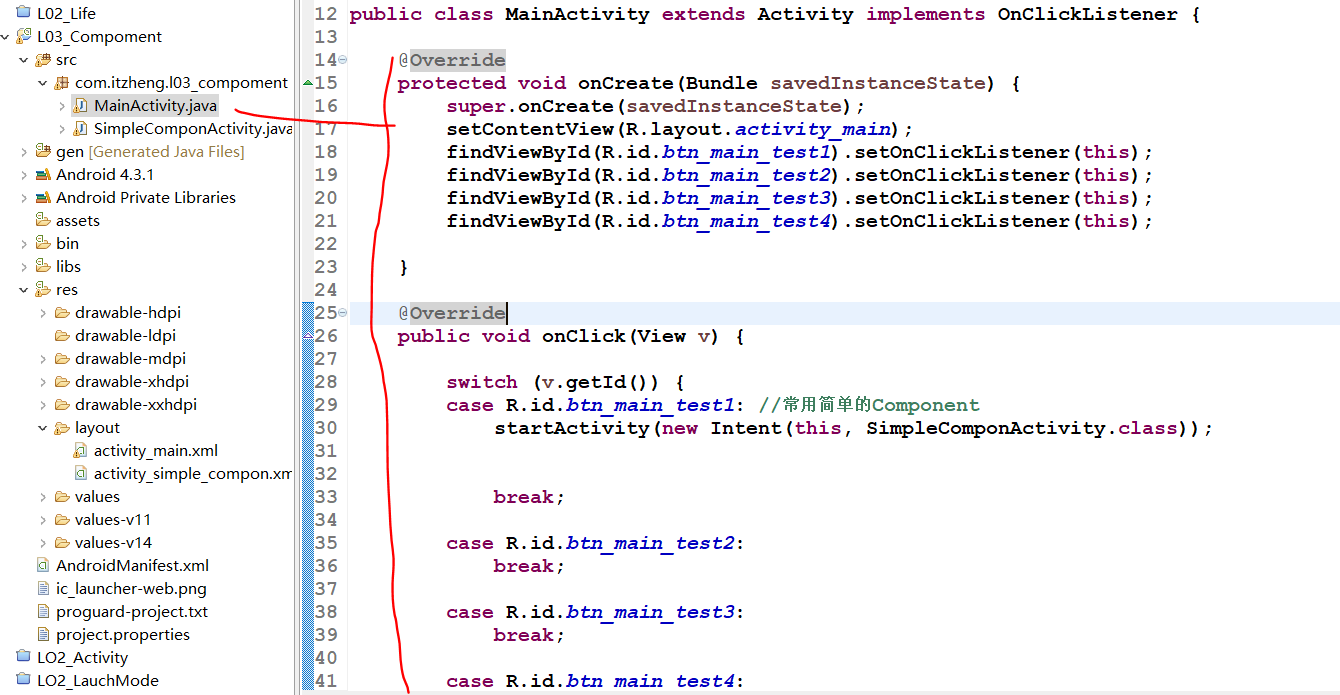
Task: Click the res folder icon
Action: click(43, 289)
